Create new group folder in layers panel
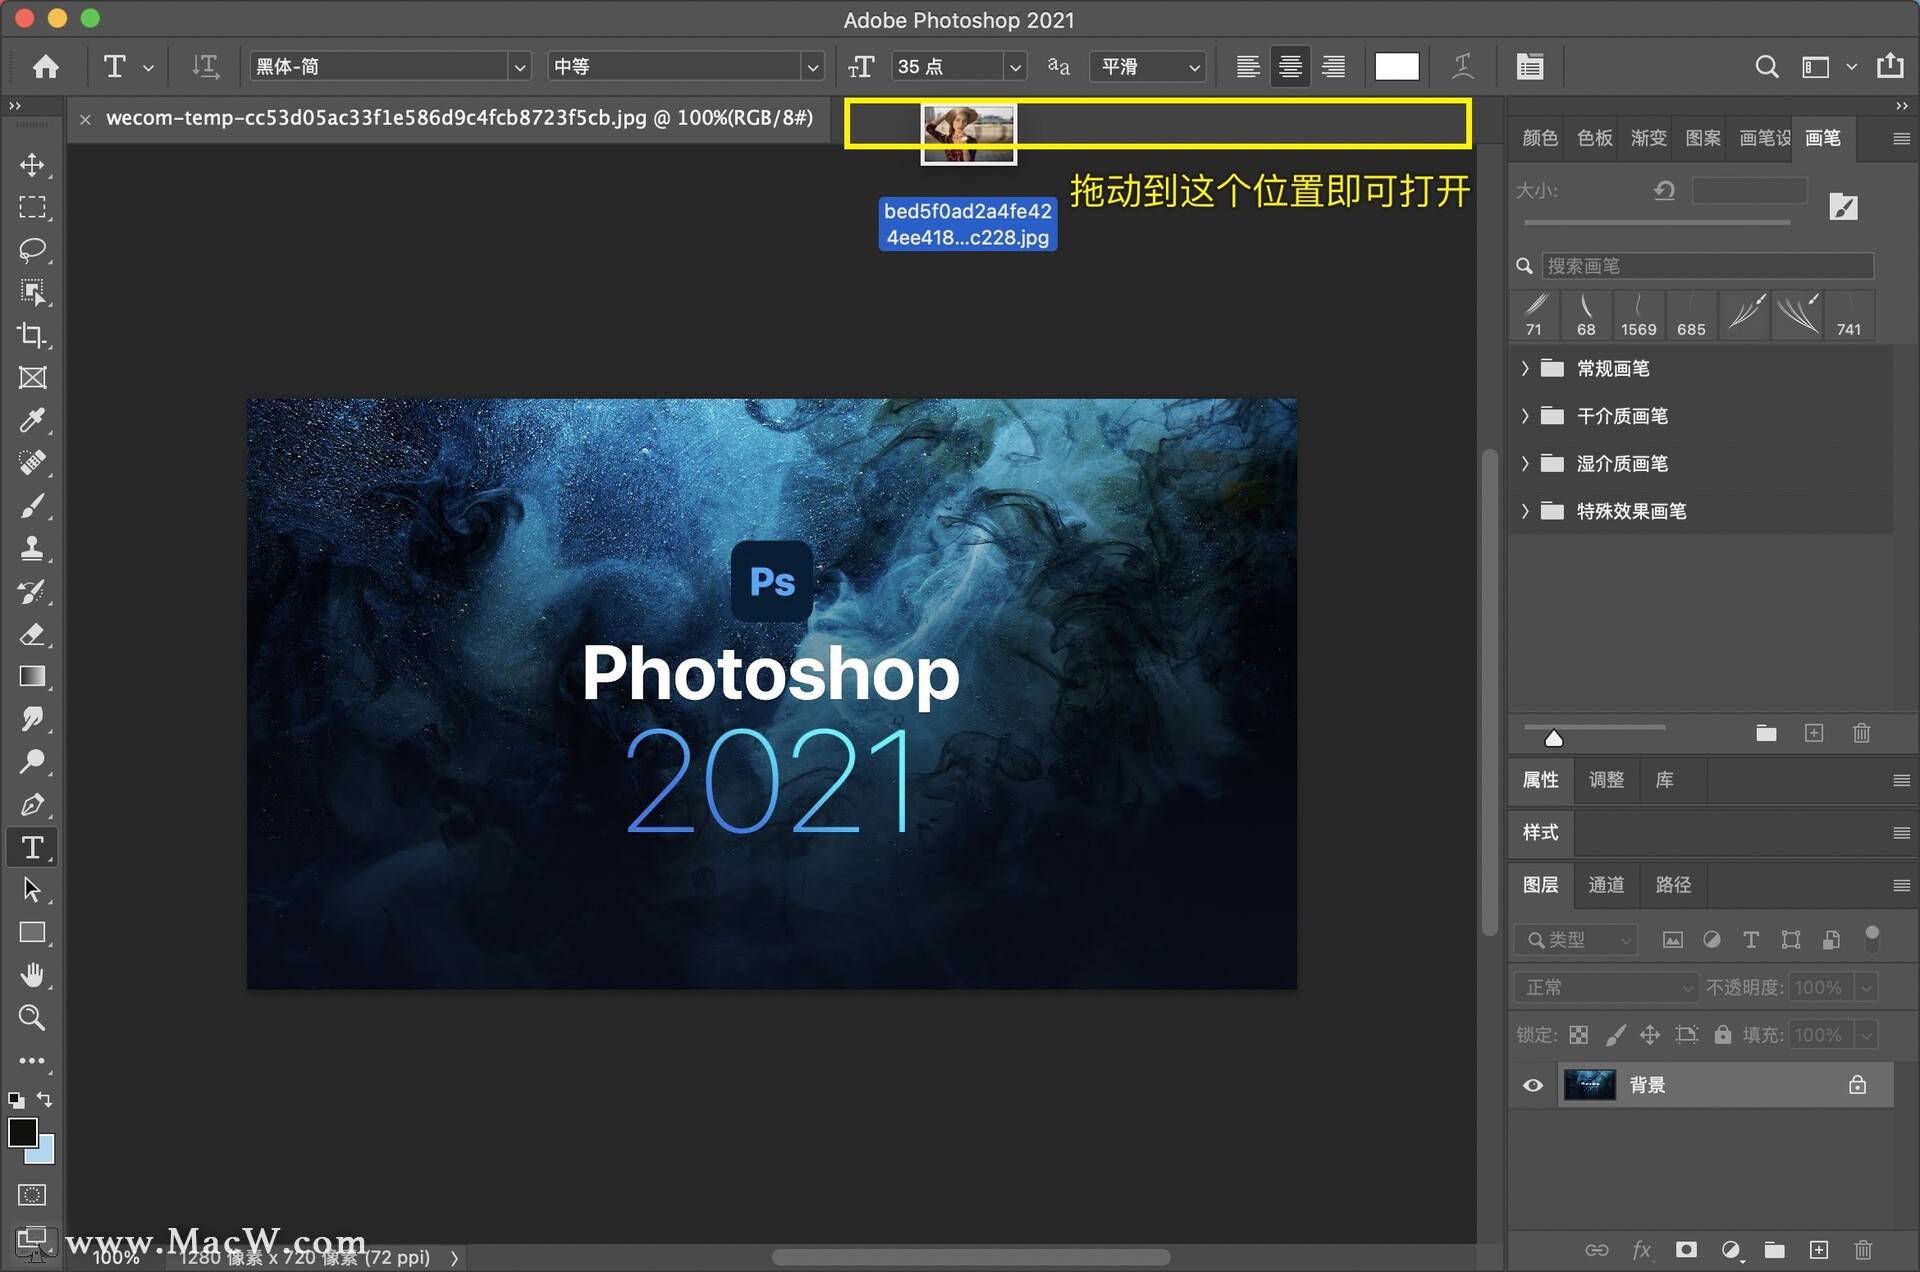This screenshot has height=1272, width=1920. (1774, 1250)
